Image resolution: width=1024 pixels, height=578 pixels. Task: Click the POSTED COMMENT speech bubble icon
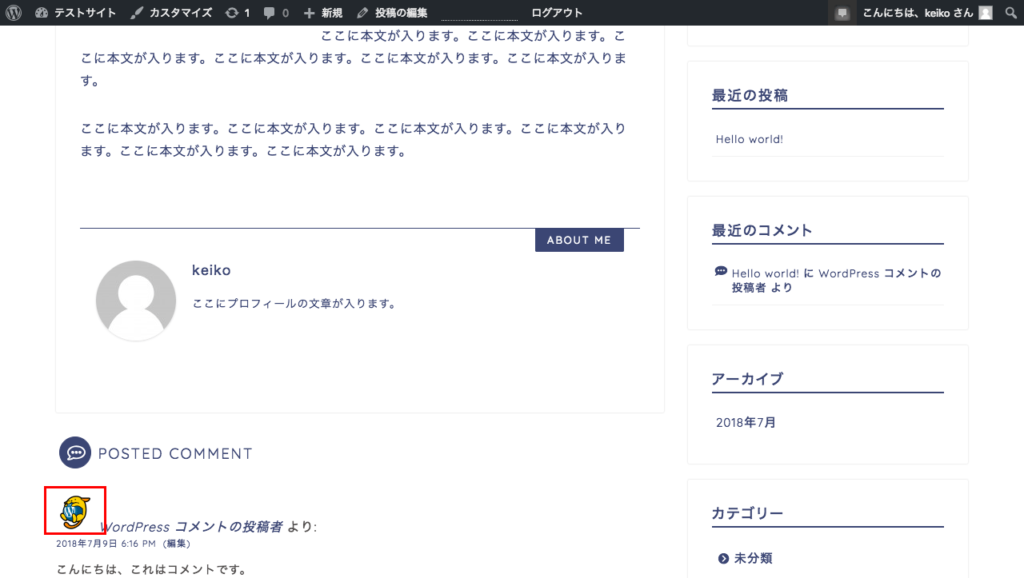pos(75,453)
